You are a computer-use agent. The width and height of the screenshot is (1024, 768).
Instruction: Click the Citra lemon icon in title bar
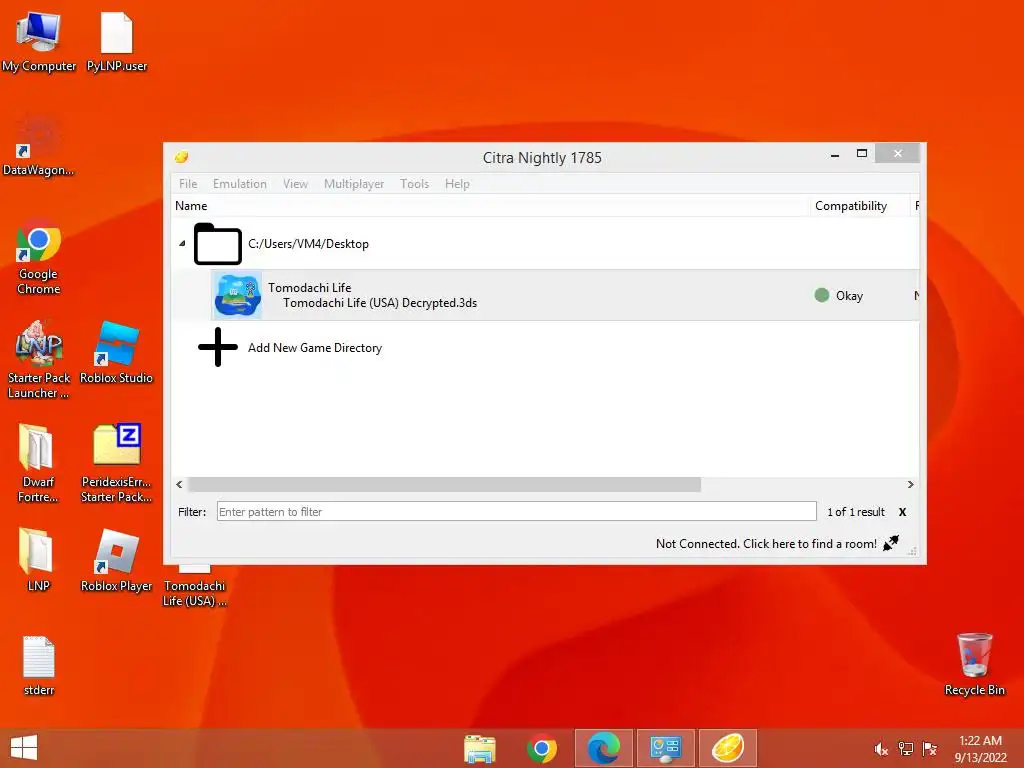(x=182, y=157)
